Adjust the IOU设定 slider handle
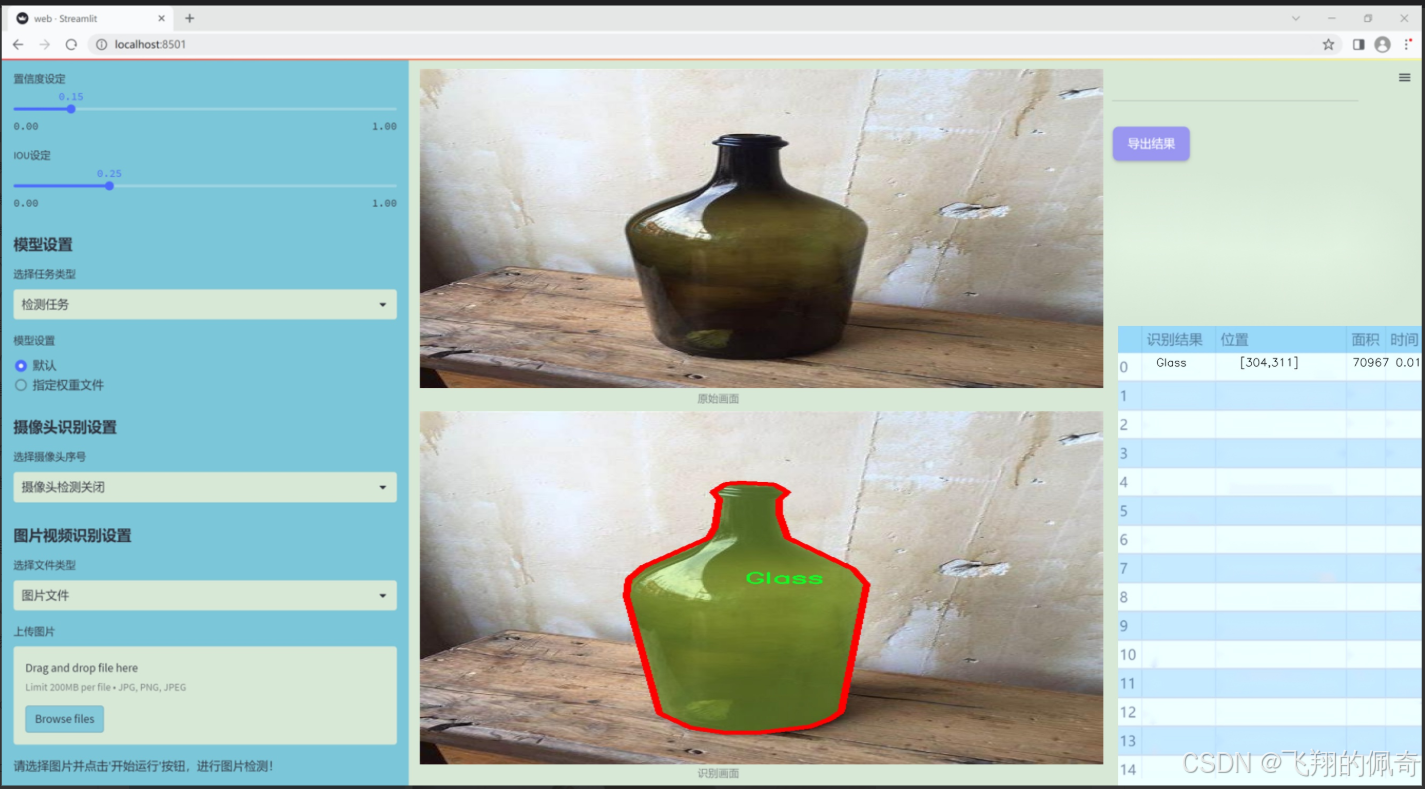This screenshot has height=789, width=1425. [x=109, y=186]
